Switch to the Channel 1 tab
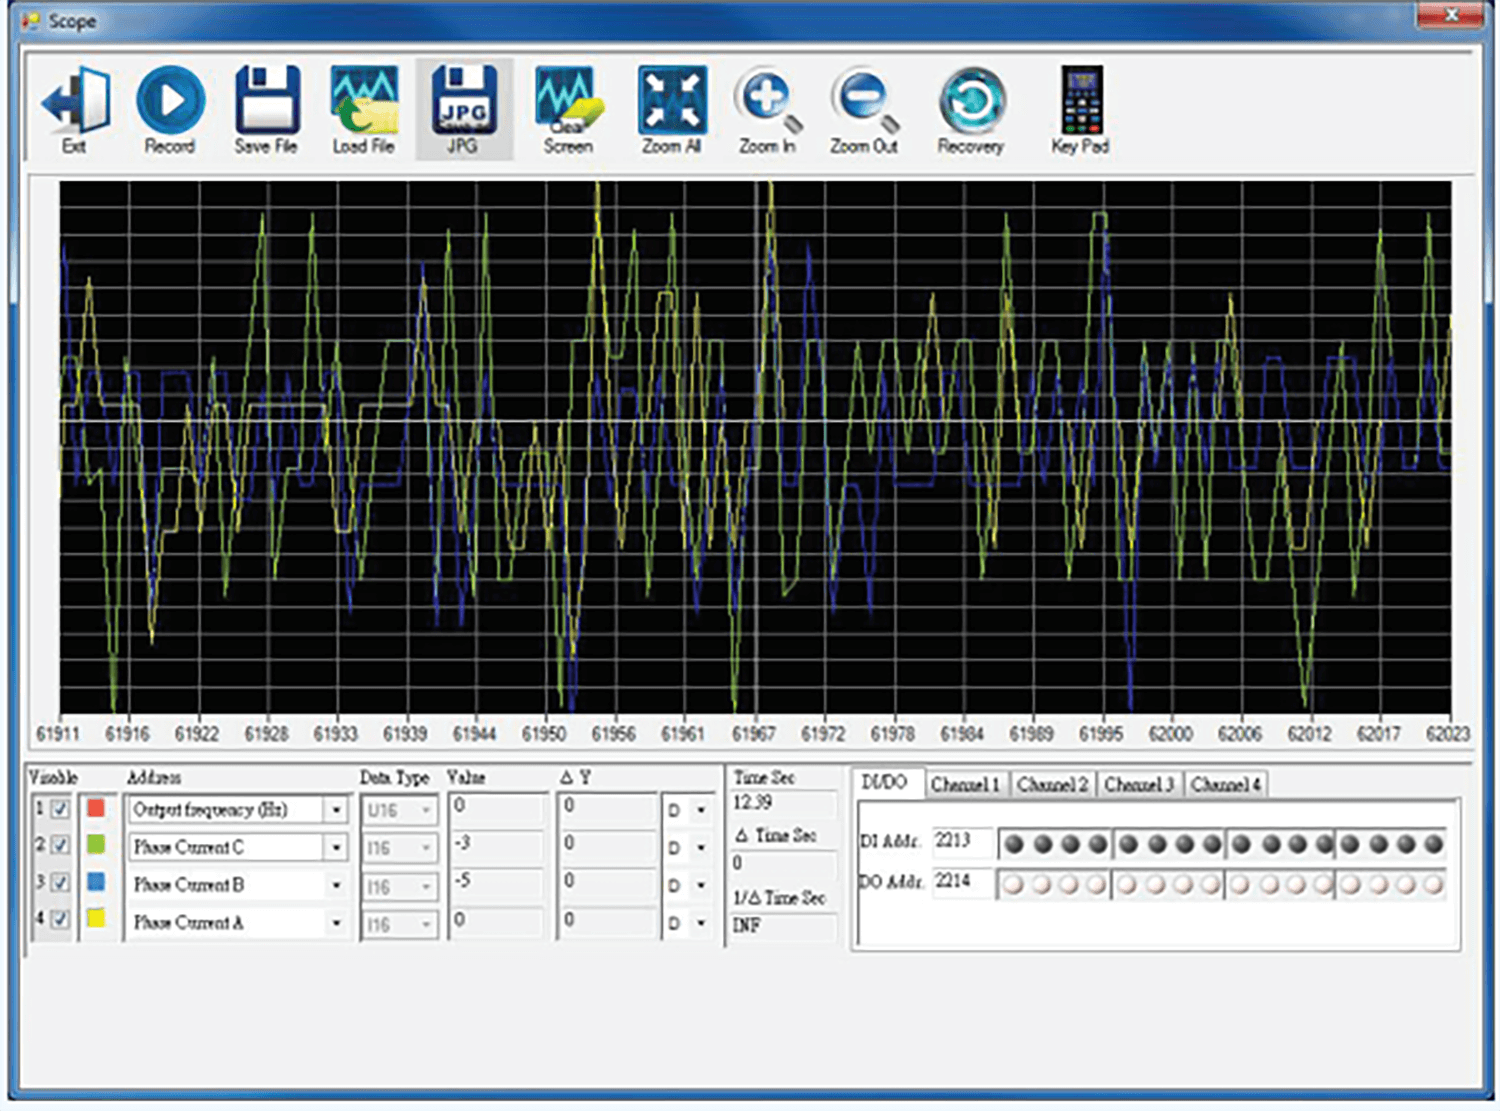This screenshot has height=1111, width=1500. click(x=965, y=784)
